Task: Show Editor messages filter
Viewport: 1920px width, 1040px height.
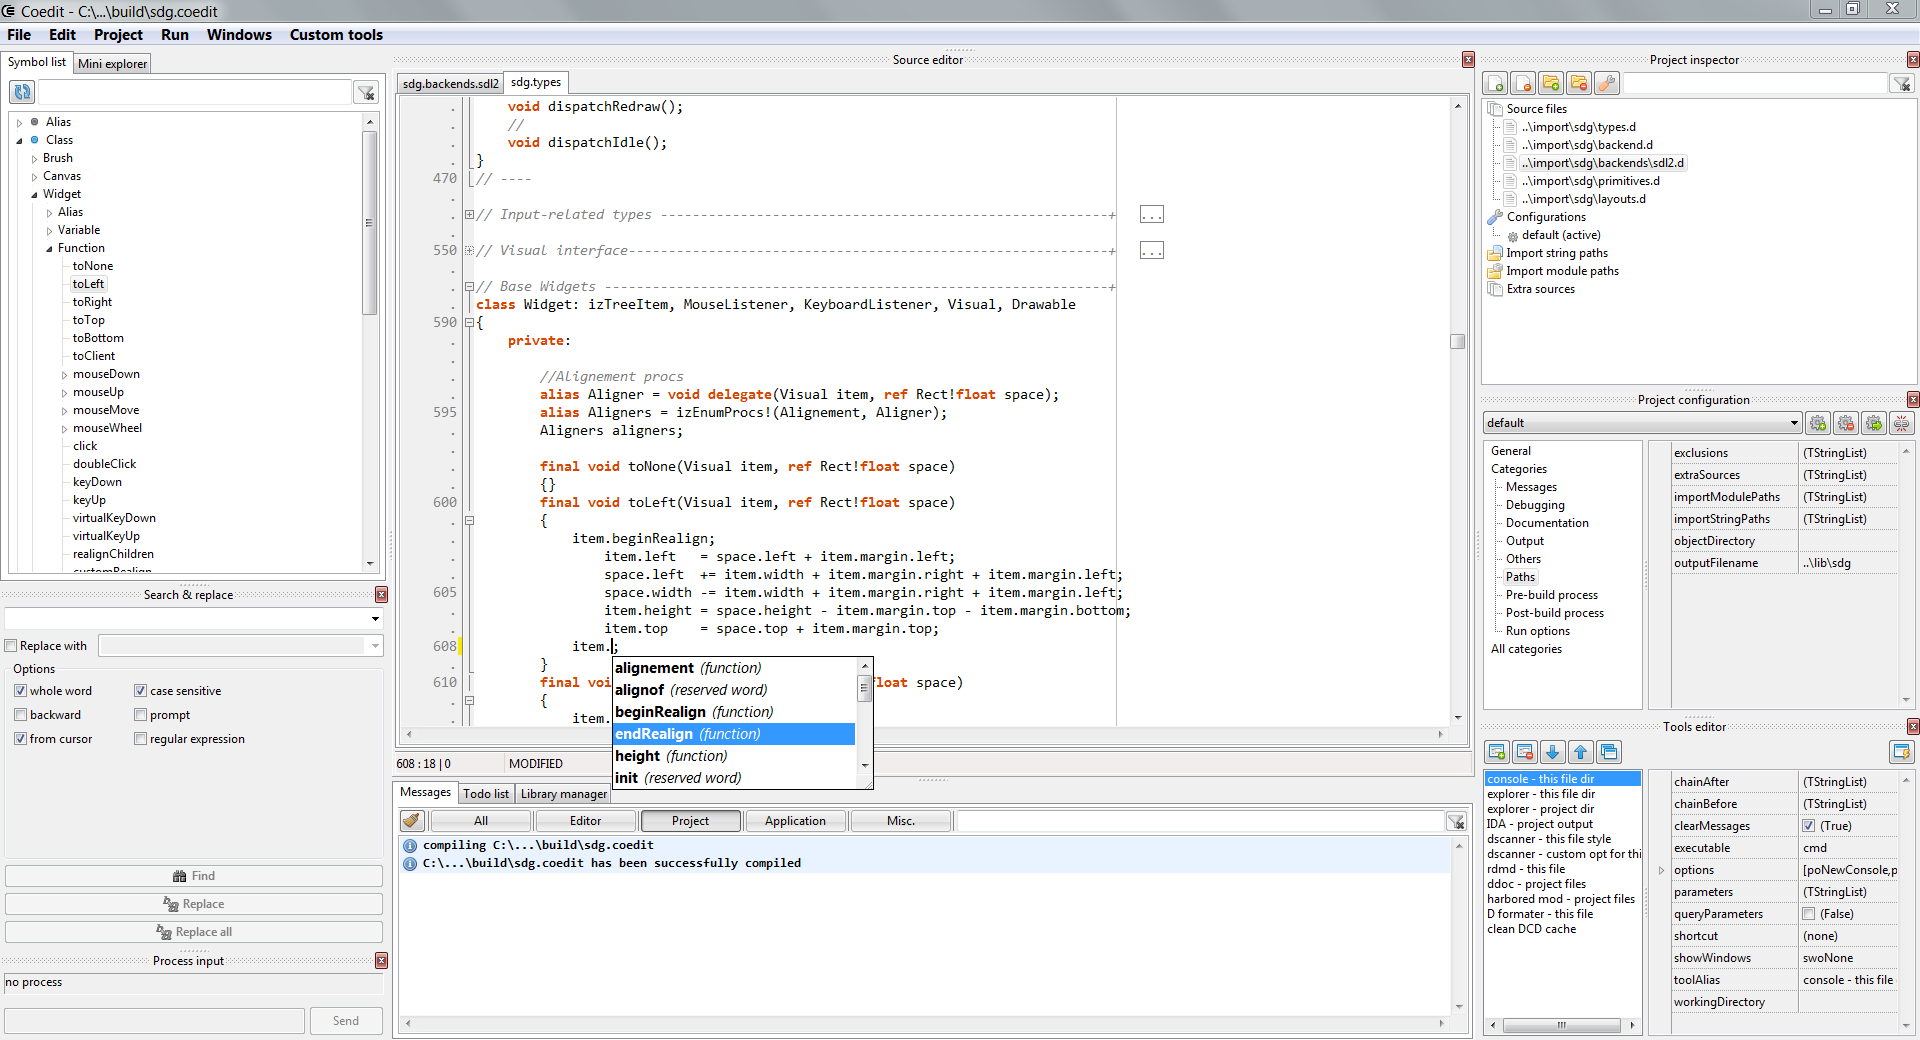Action: click(585, 821)
